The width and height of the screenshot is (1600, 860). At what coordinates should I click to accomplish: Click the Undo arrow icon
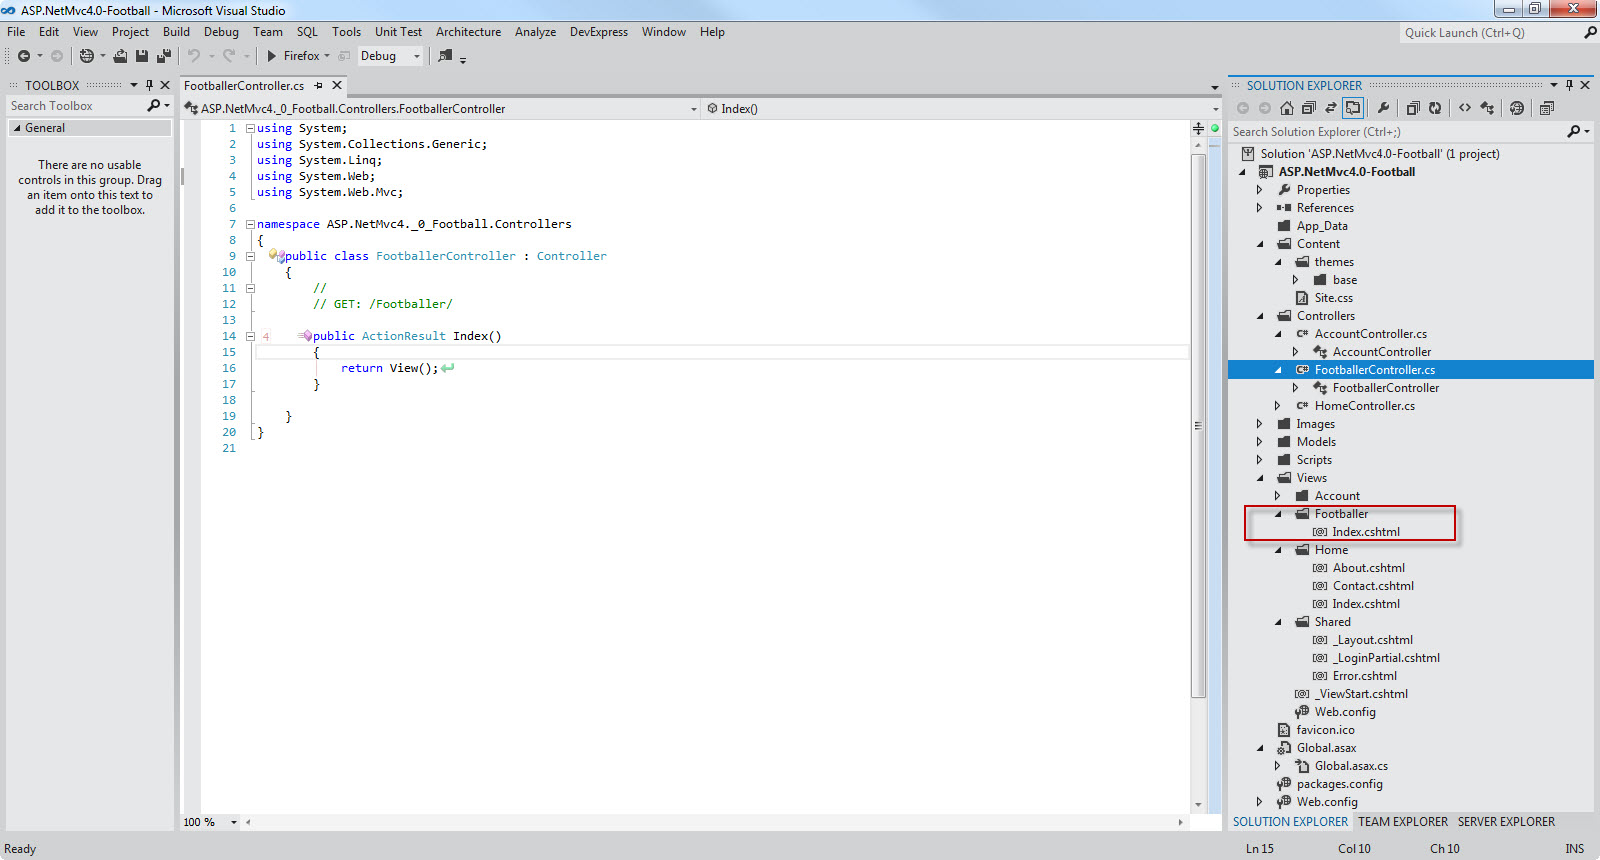[194, 56]
